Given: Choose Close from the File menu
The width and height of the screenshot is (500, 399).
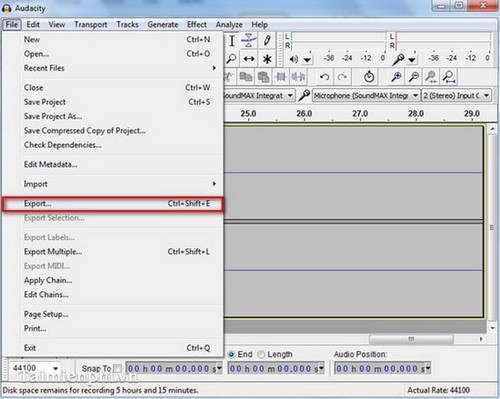Looking at the screenshot, I should 112,88.
